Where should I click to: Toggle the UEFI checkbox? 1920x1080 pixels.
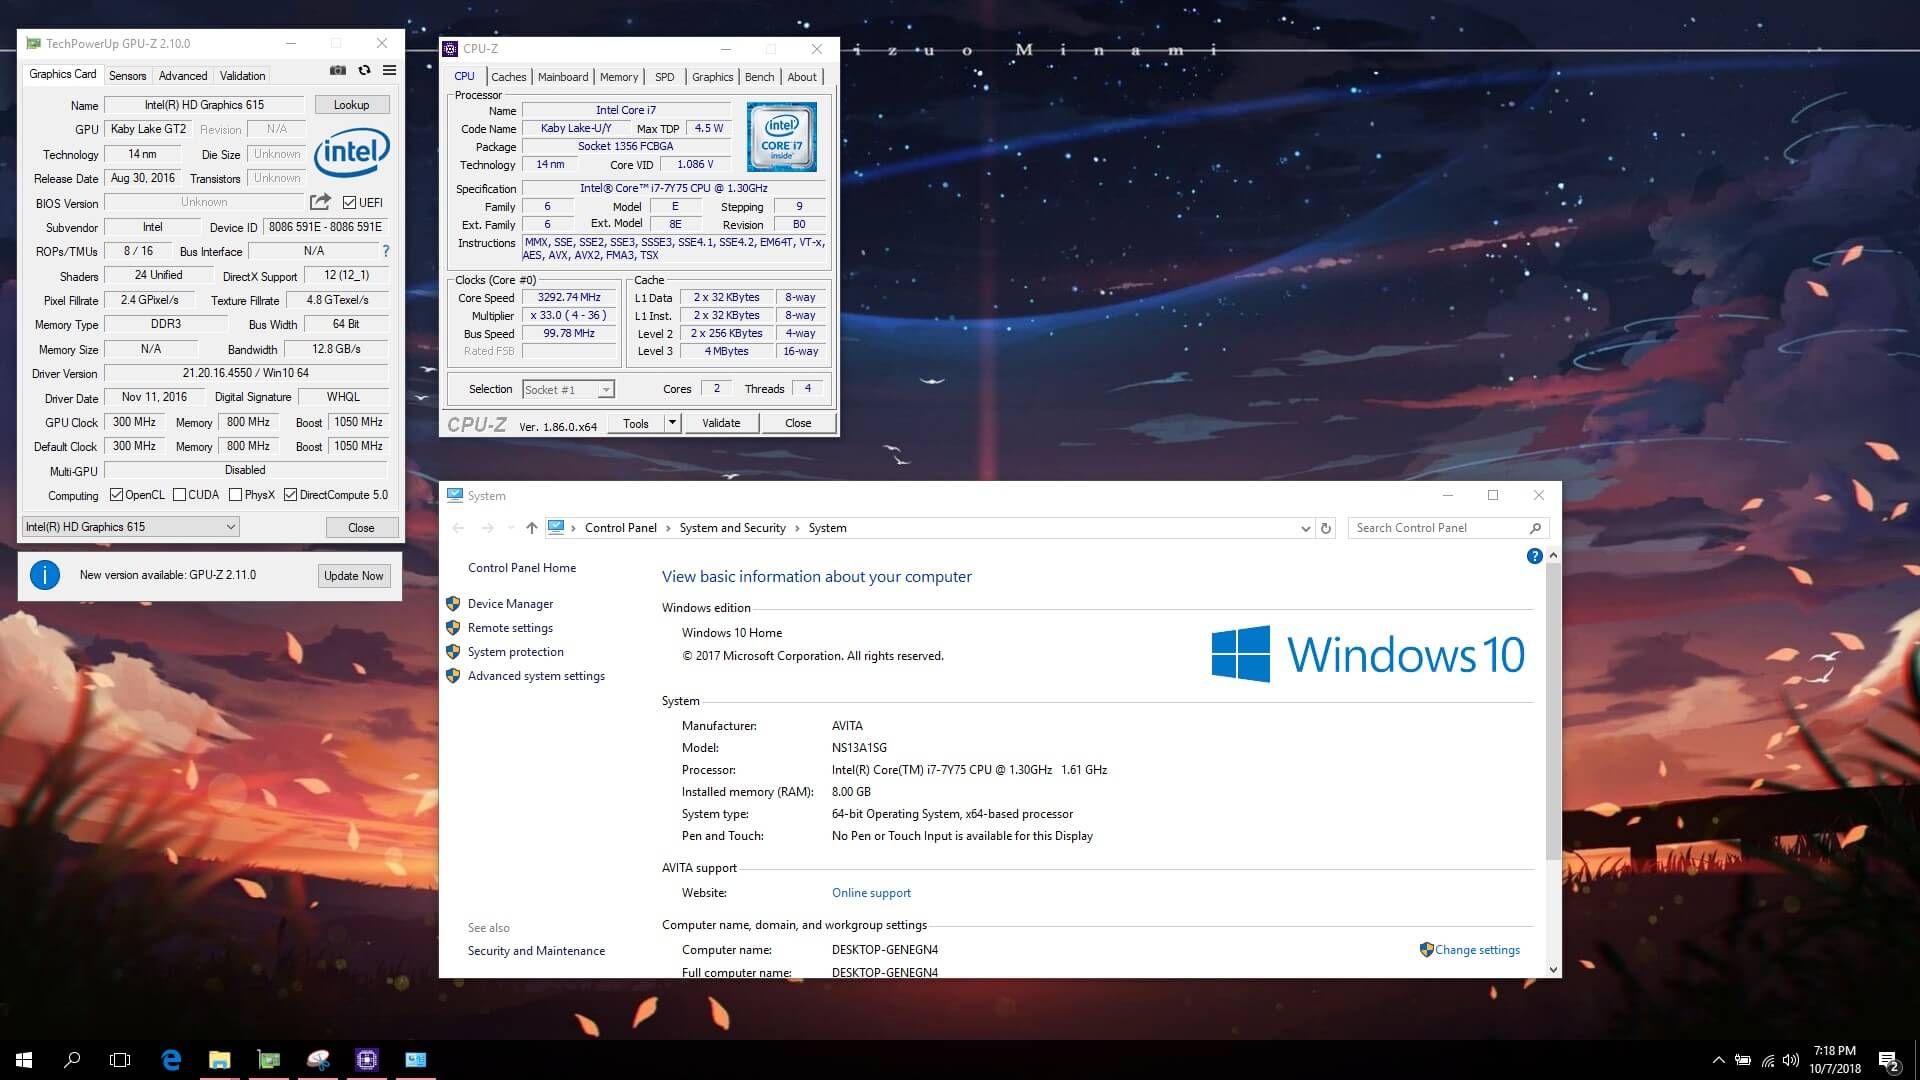349,203
